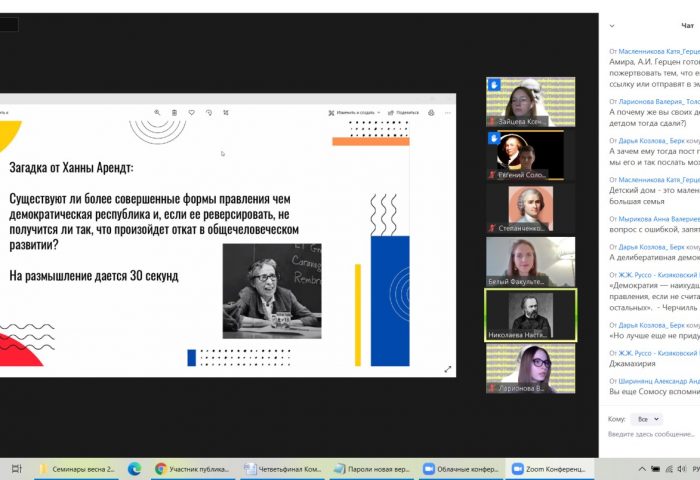
Task: Click the print icon in viewer toolbar
Action: 432,112
